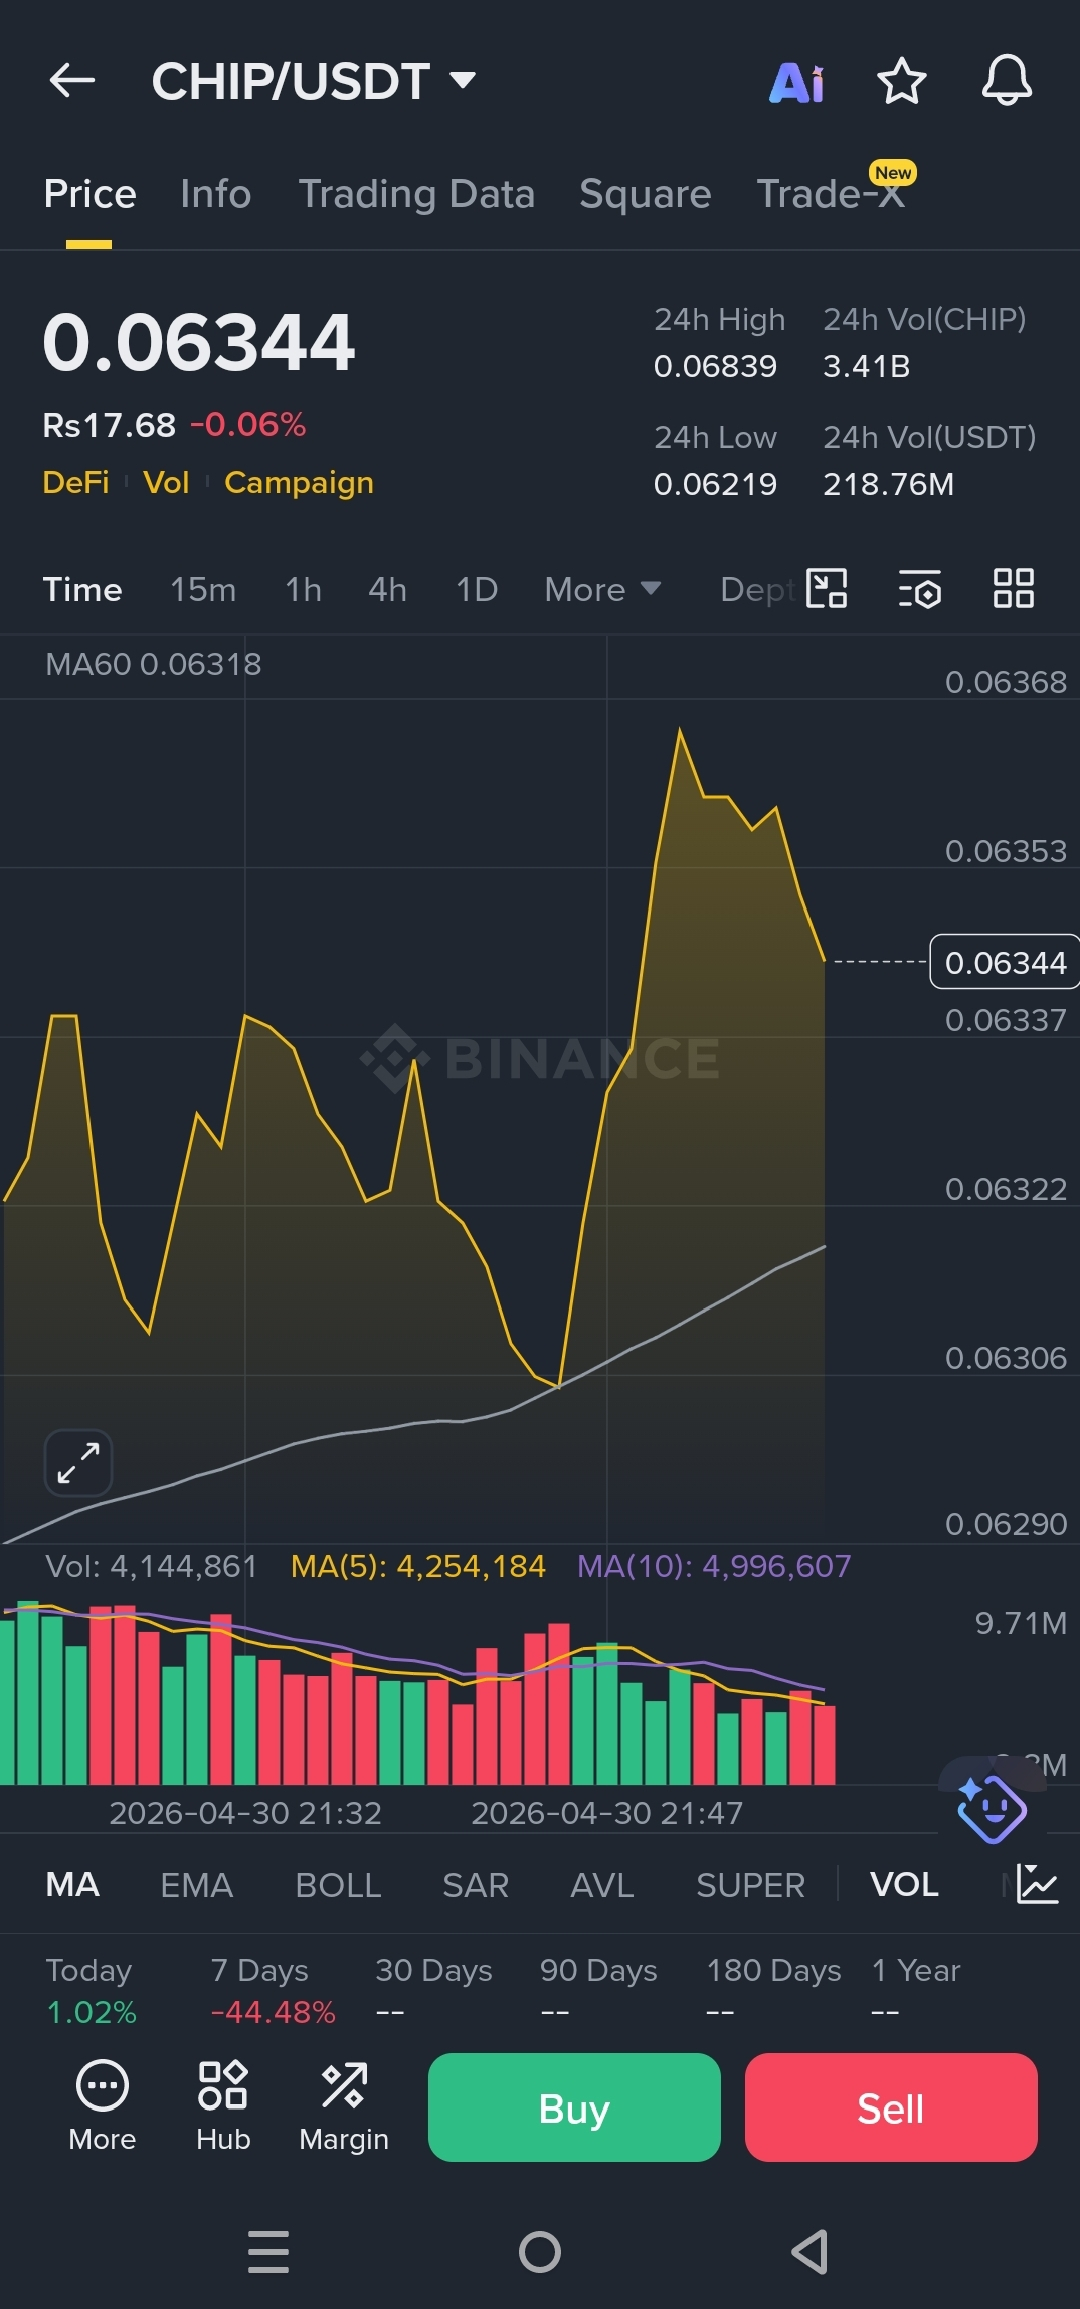1080x2309 pixels.
Task: Open the Hub icon
Action: point(223,2106)
